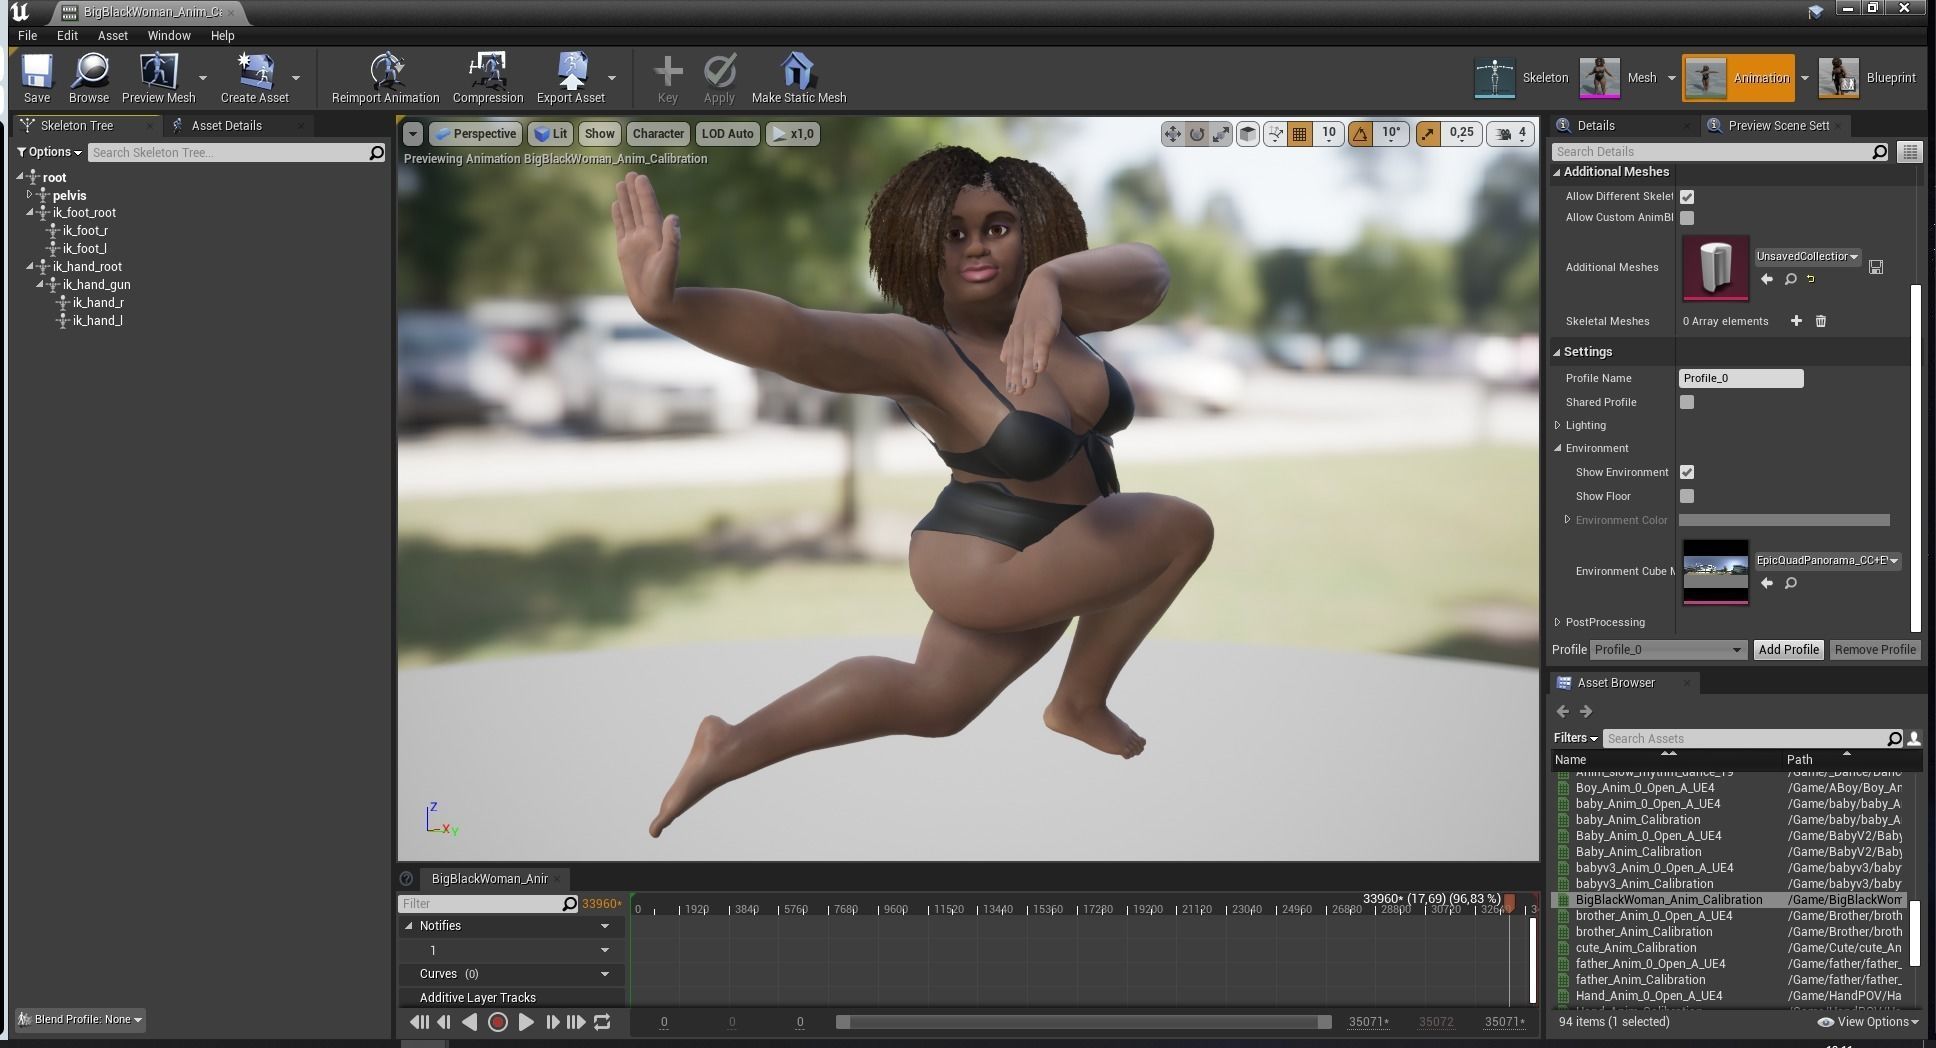Open the LOD Auto dropdown
Screen dimensions: 1936x1048
[728, 134]
